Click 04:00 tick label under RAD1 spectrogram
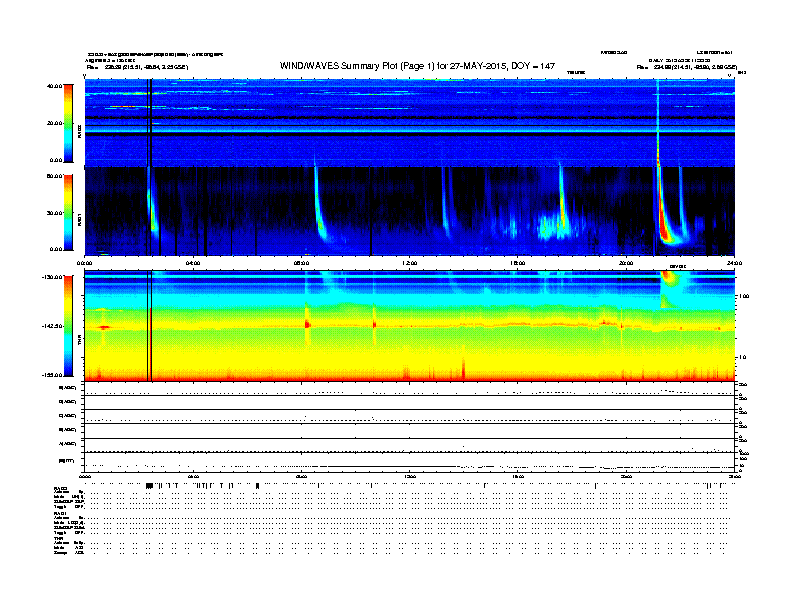The height and width of the screenshot is (612, 792). [193, 263]
